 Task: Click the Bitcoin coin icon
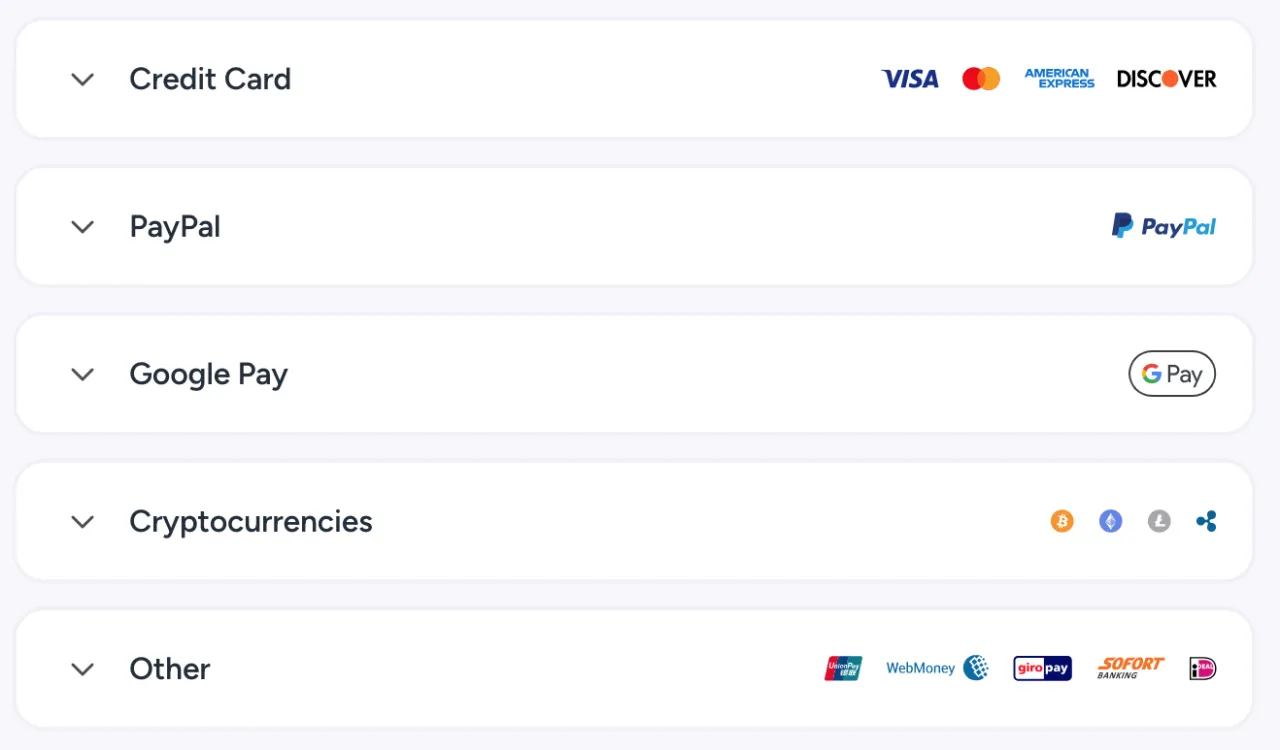pos(1062,521)
